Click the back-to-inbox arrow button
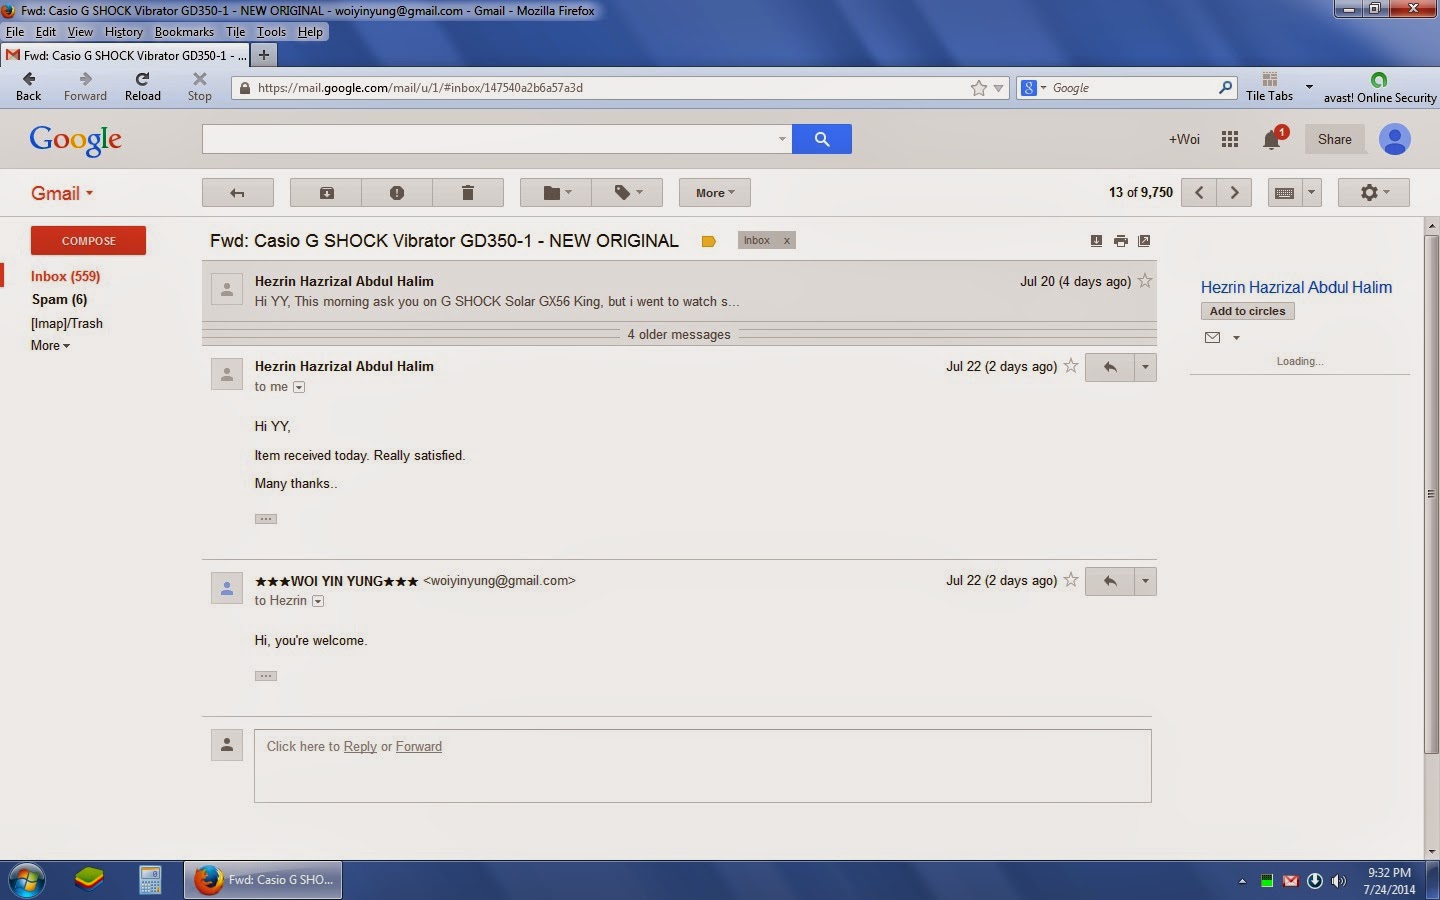Viewport: 1440px width, 900px height. click(237, 193)
